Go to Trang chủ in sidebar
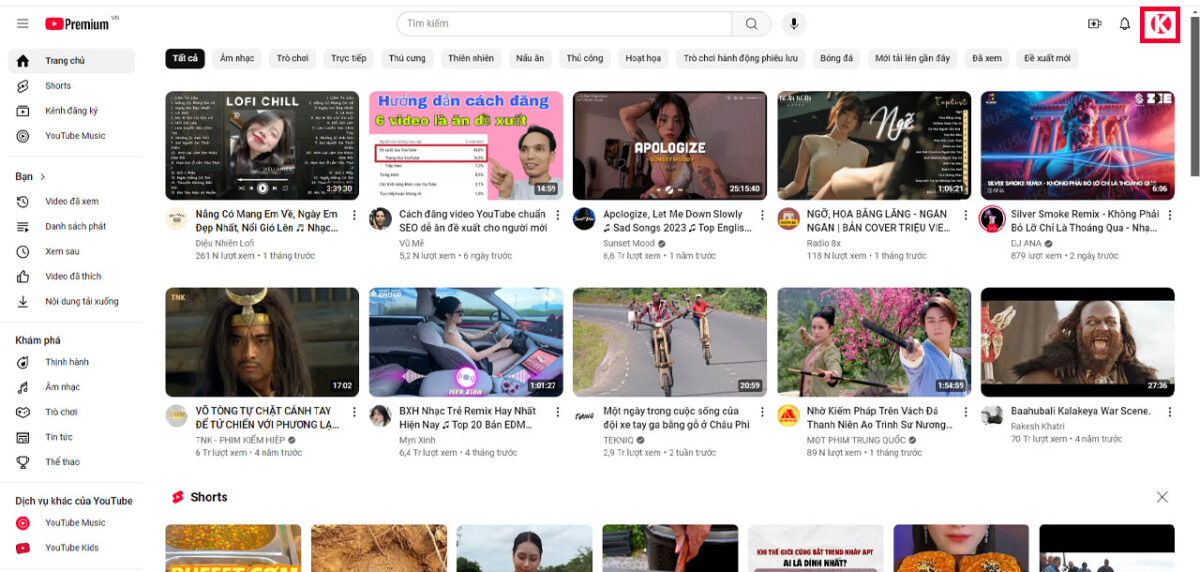This screenshot has height=572, width=1200. [71, 61]
